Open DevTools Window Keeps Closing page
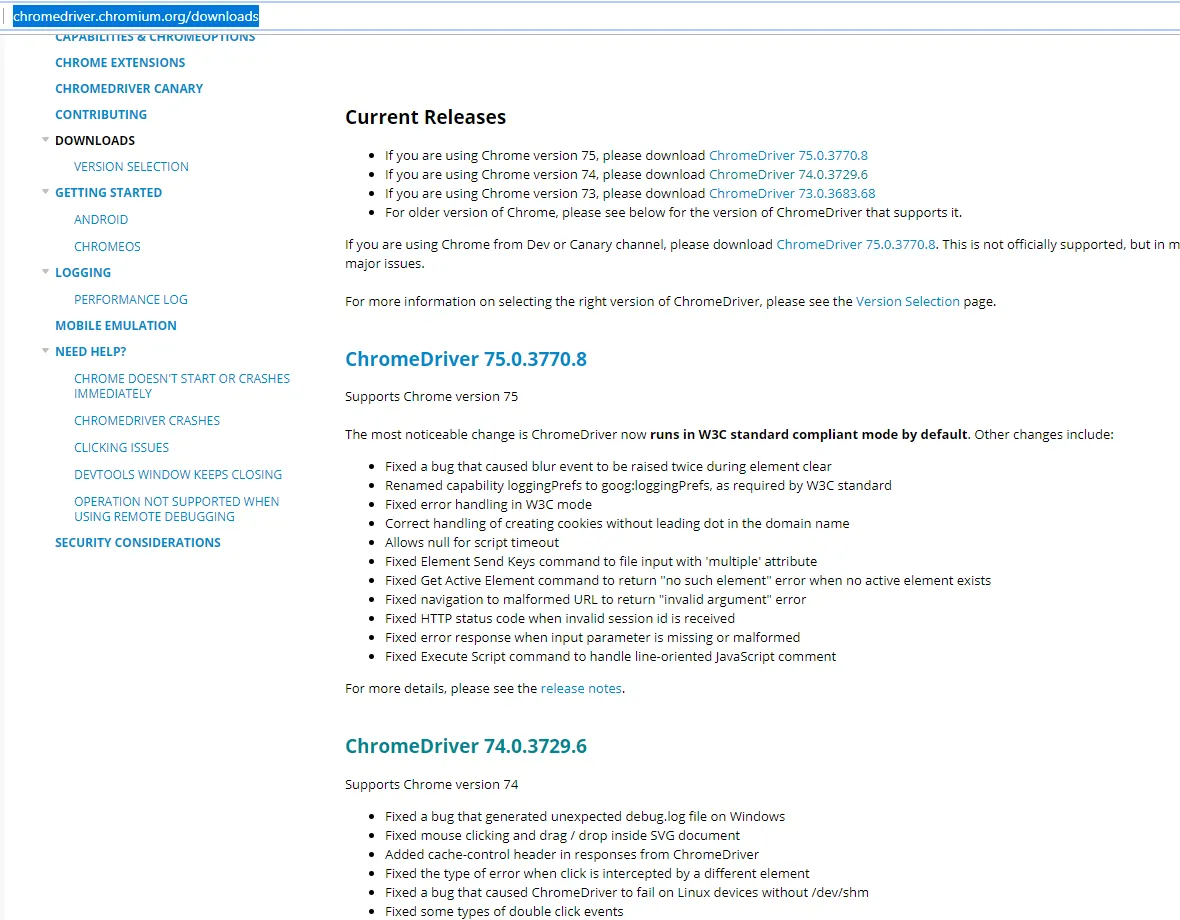 pos(178,475)
